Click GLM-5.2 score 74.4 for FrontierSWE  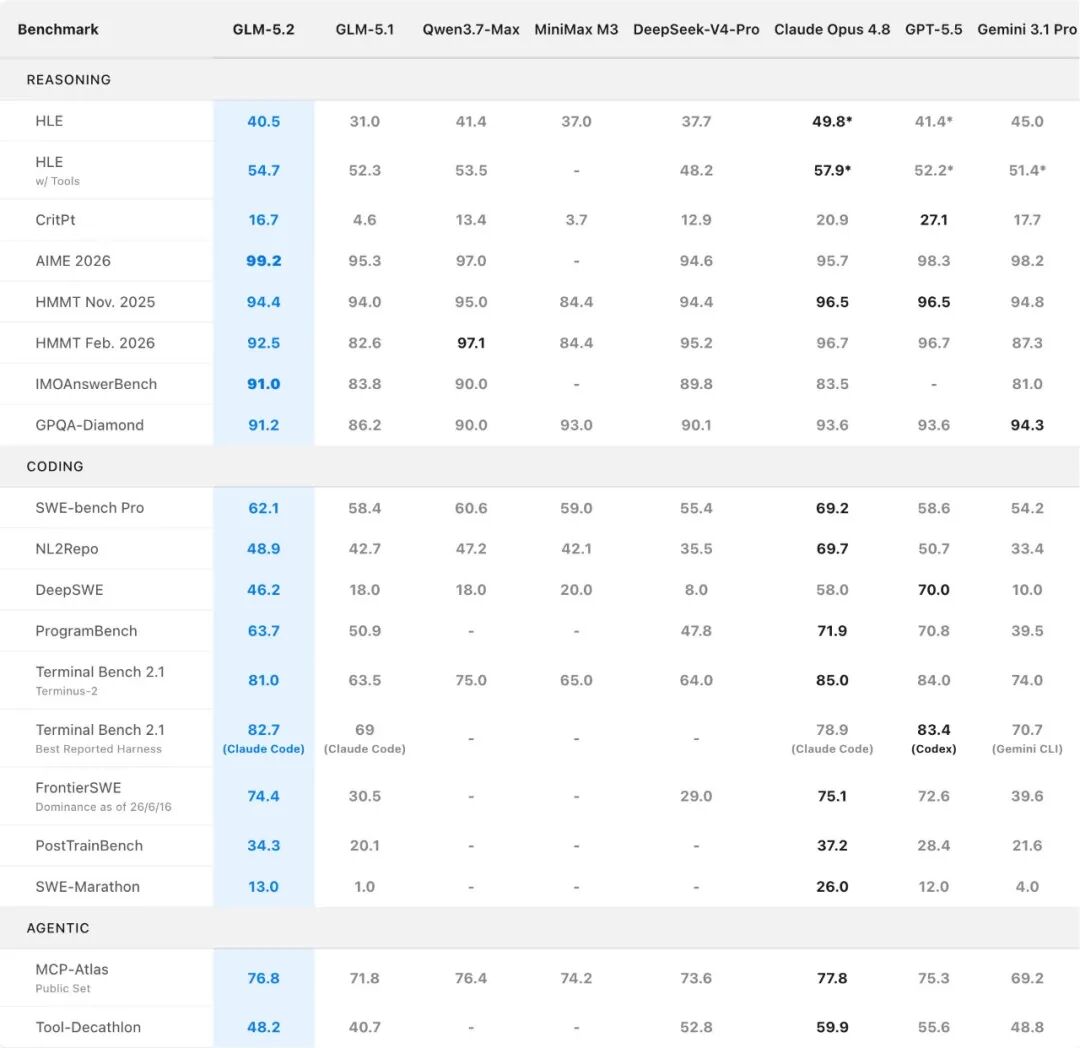pyautogui.click(x=263, y=796)
